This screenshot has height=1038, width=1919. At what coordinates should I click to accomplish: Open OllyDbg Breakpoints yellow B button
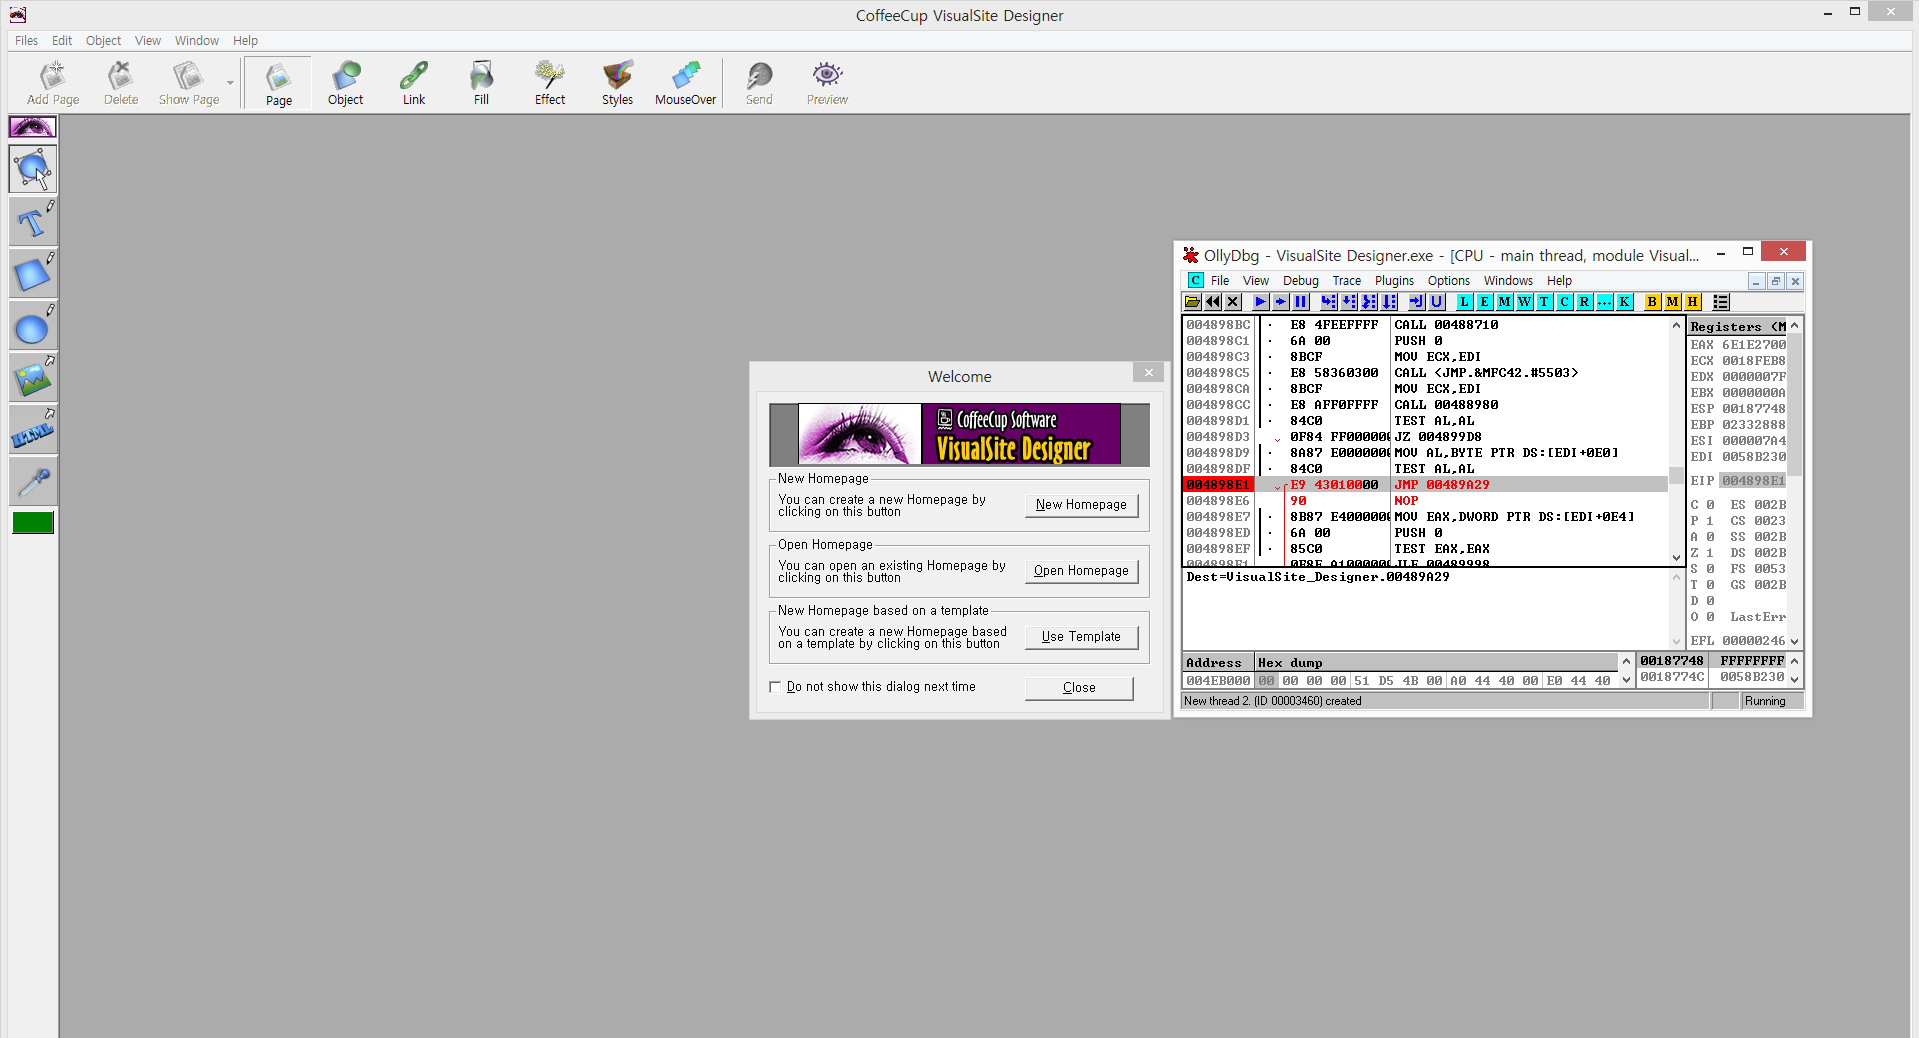click(1653, 302)
